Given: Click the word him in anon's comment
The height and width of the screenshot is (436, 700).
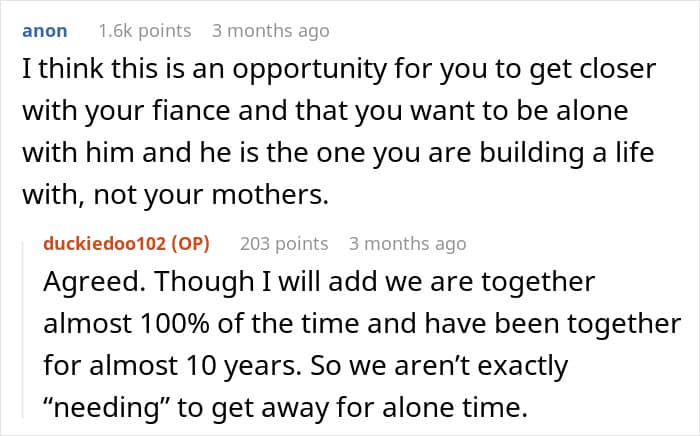Looking at the screenshot, I should [109, 153].
